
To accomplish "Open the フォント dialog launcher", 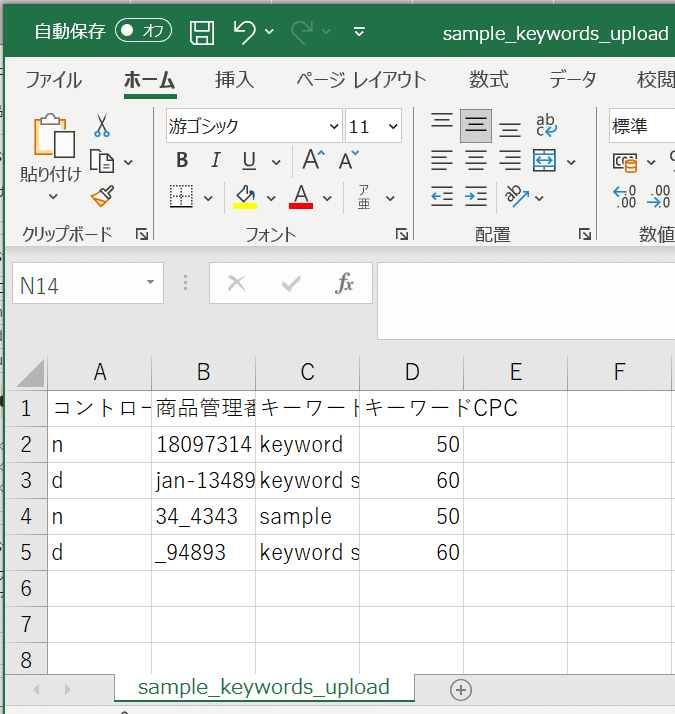I will 402,234.
